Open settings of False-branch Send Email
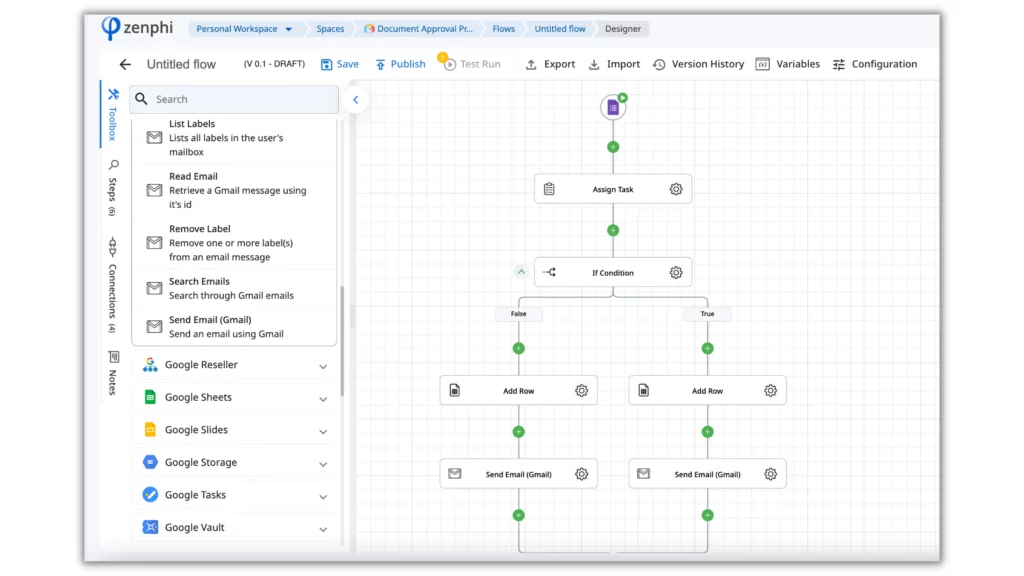The height and width of the screenshot is (576, 1024). pos(581,474)
